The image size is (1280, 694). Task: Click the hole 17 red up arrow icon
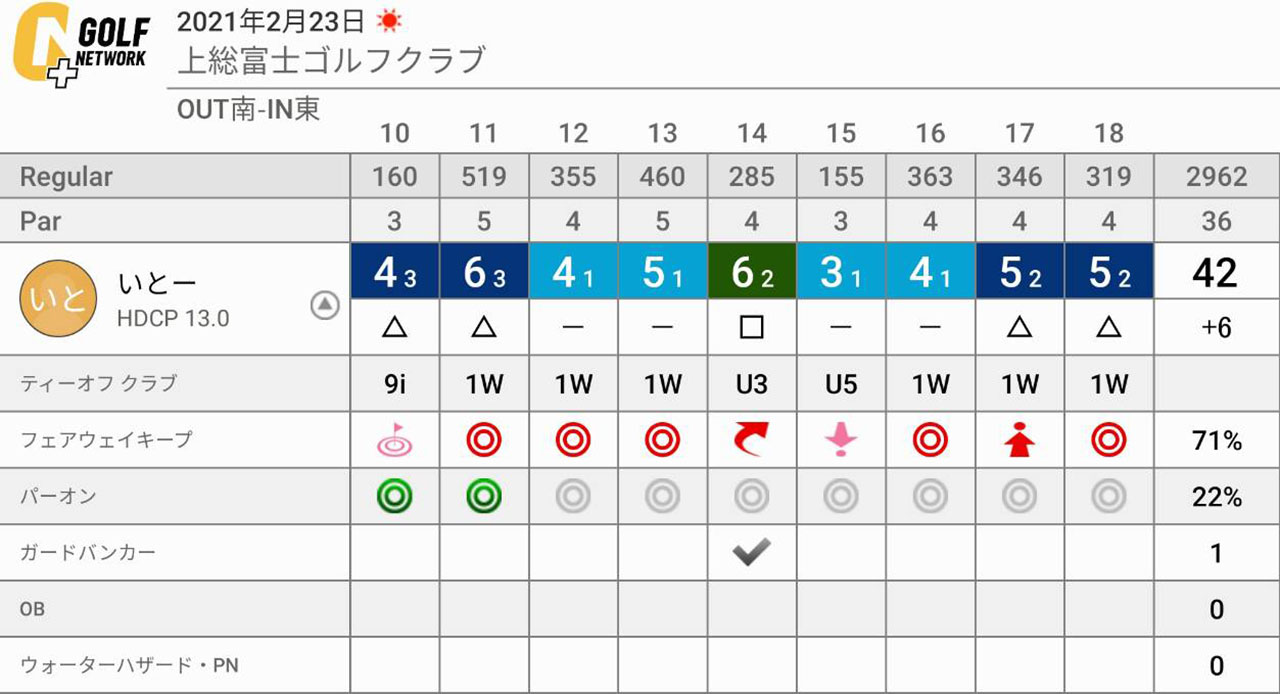tap(1019, 439)
